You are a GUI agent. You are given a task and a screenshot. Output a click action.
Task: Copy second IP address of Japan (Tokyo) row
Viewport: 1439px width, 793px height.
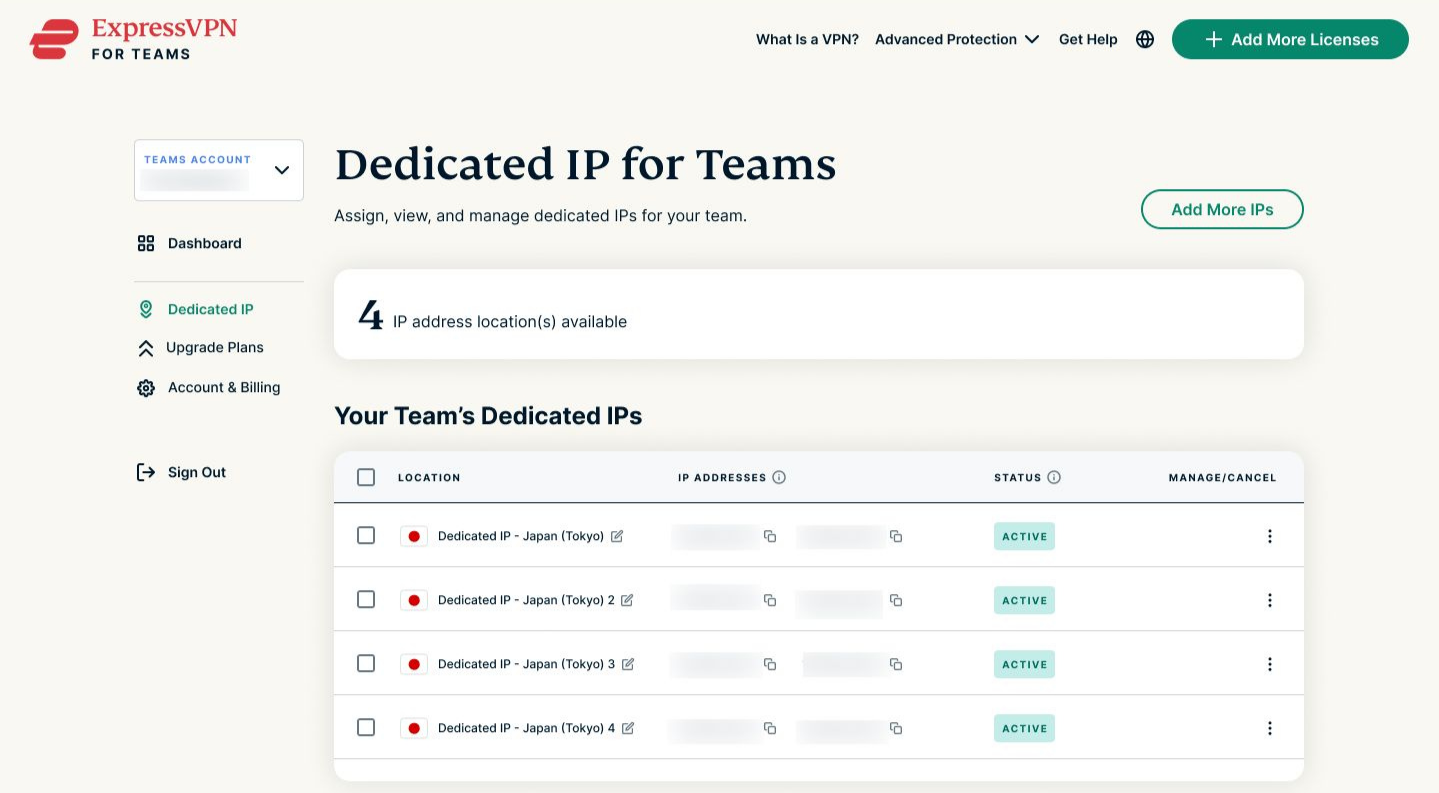[x=896, y=536]
